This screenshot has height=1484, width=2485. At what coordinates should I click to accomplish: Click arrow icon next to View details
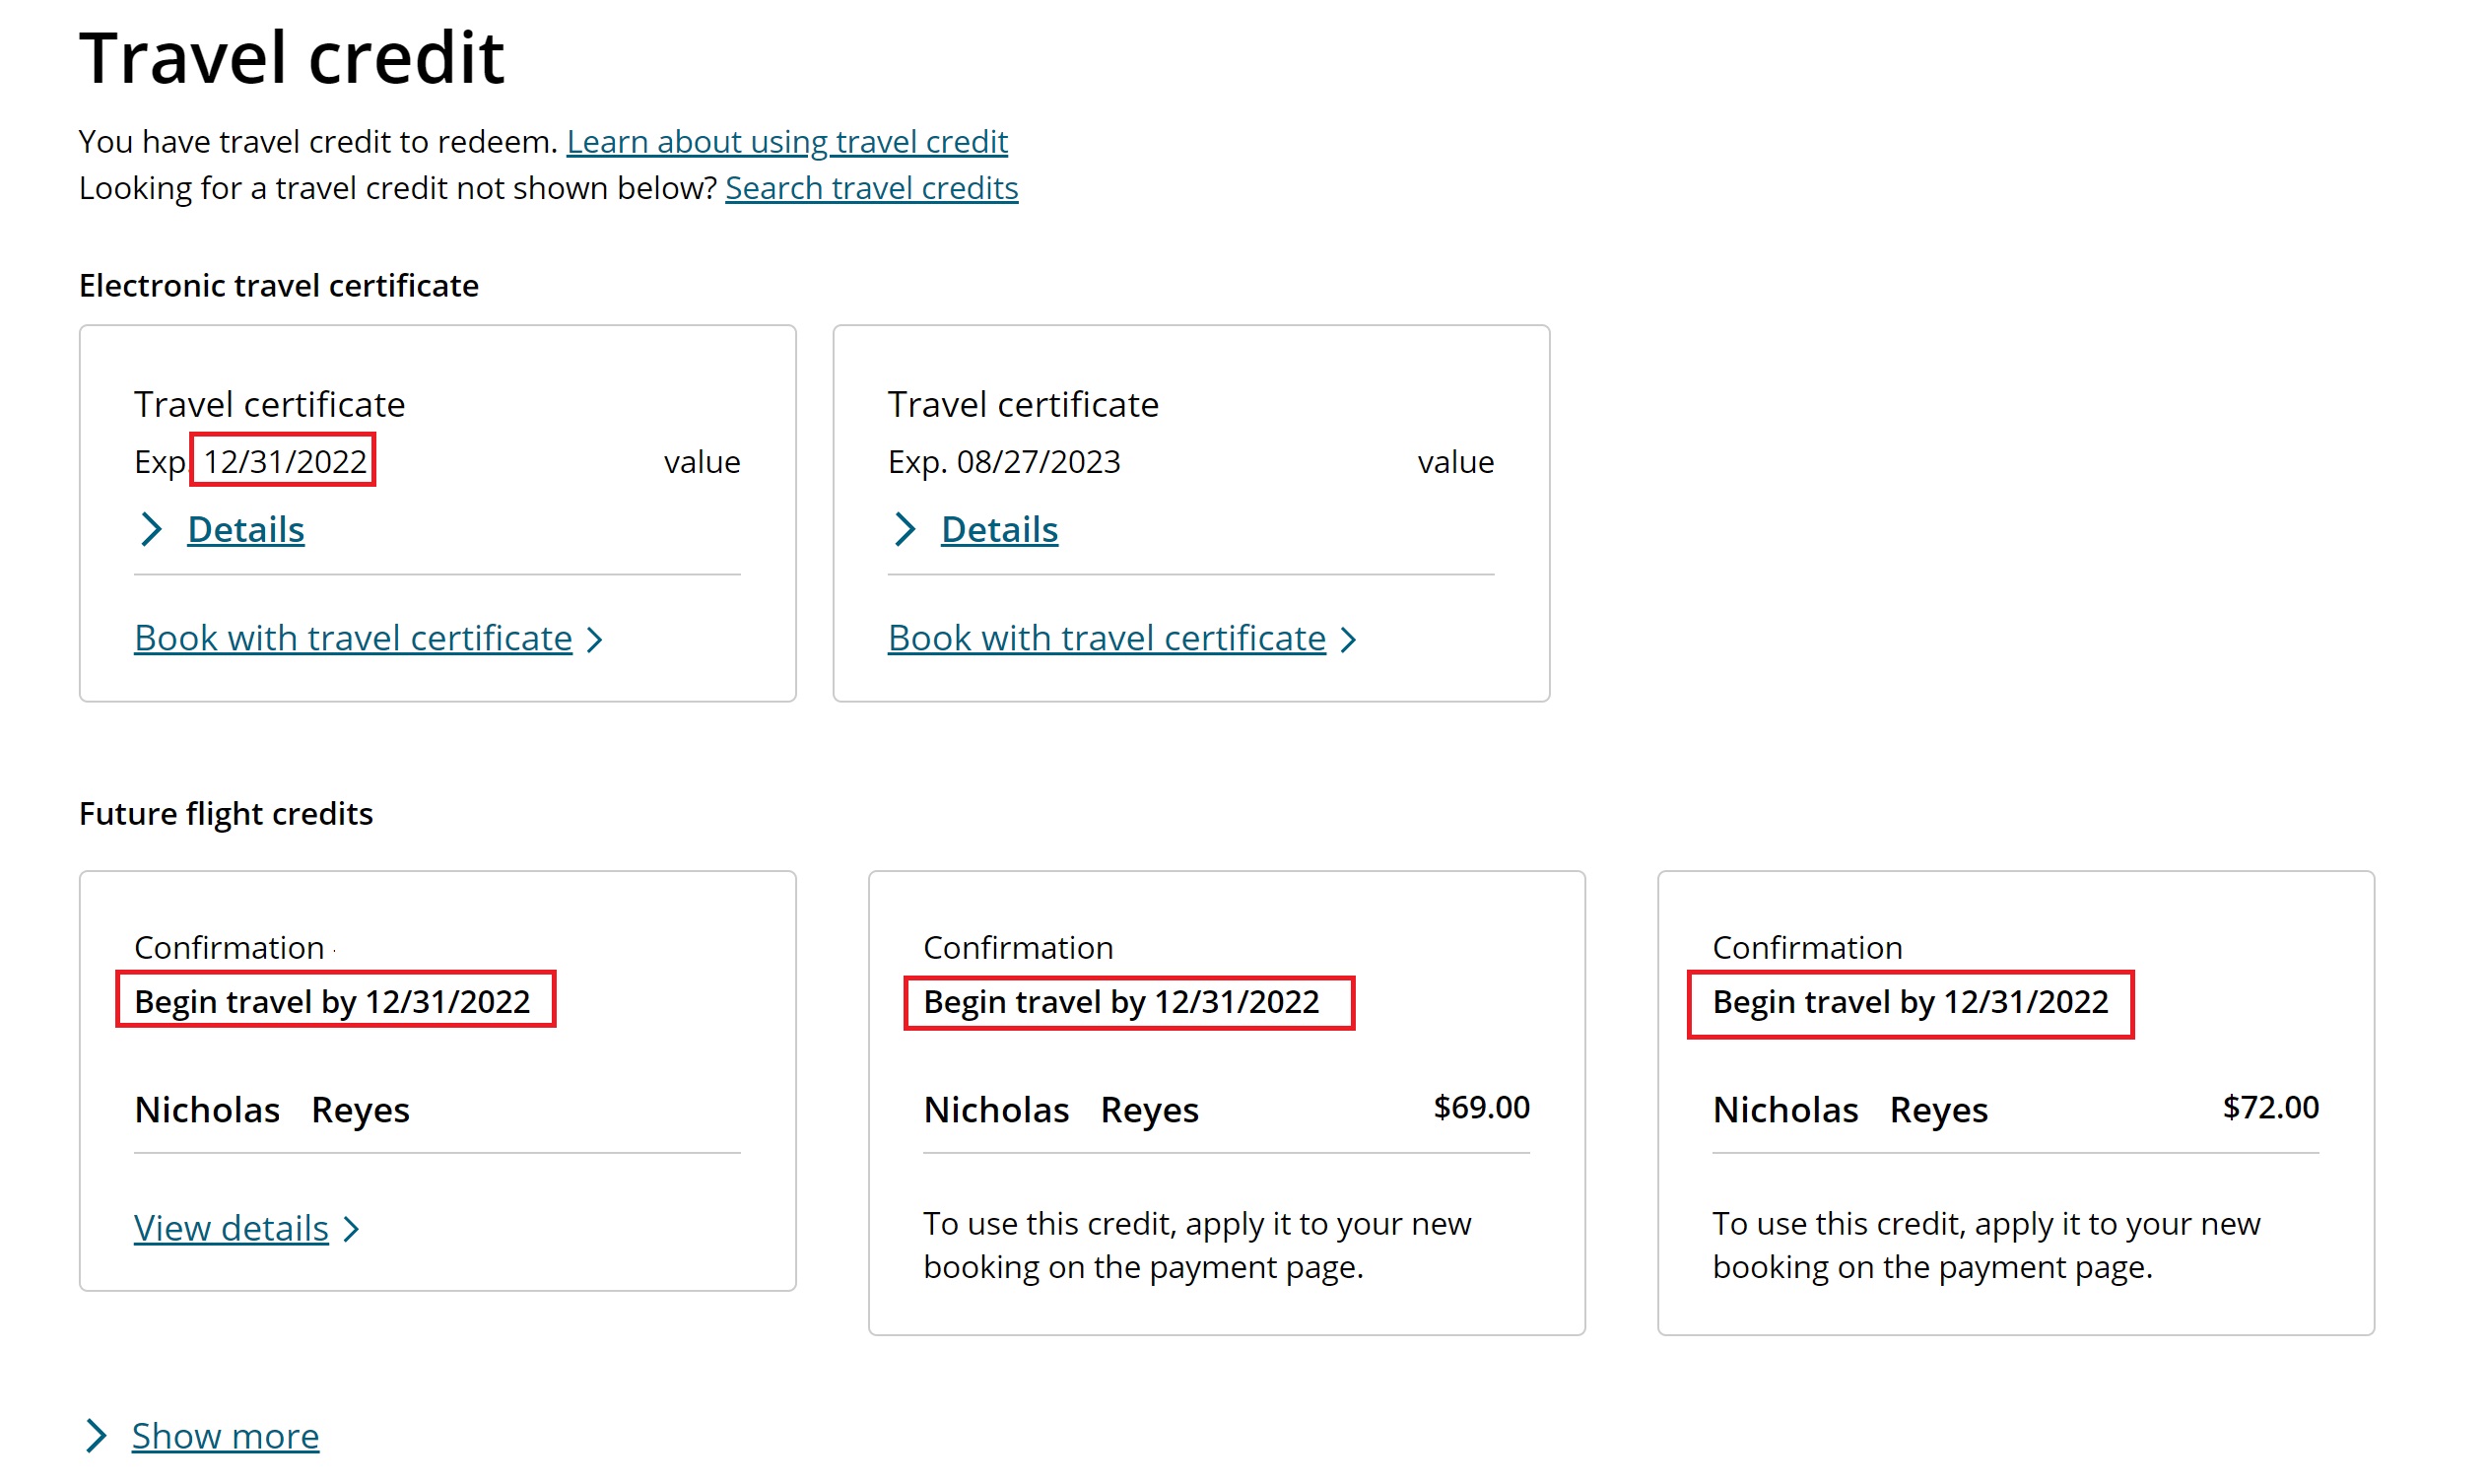(x=351, y=1229)
